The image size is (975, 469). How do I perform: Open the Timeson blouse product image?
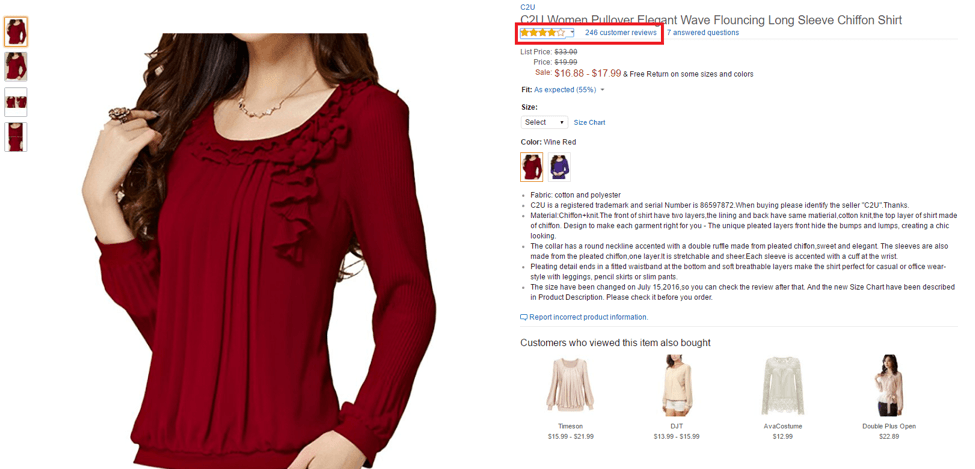(570, 386)
